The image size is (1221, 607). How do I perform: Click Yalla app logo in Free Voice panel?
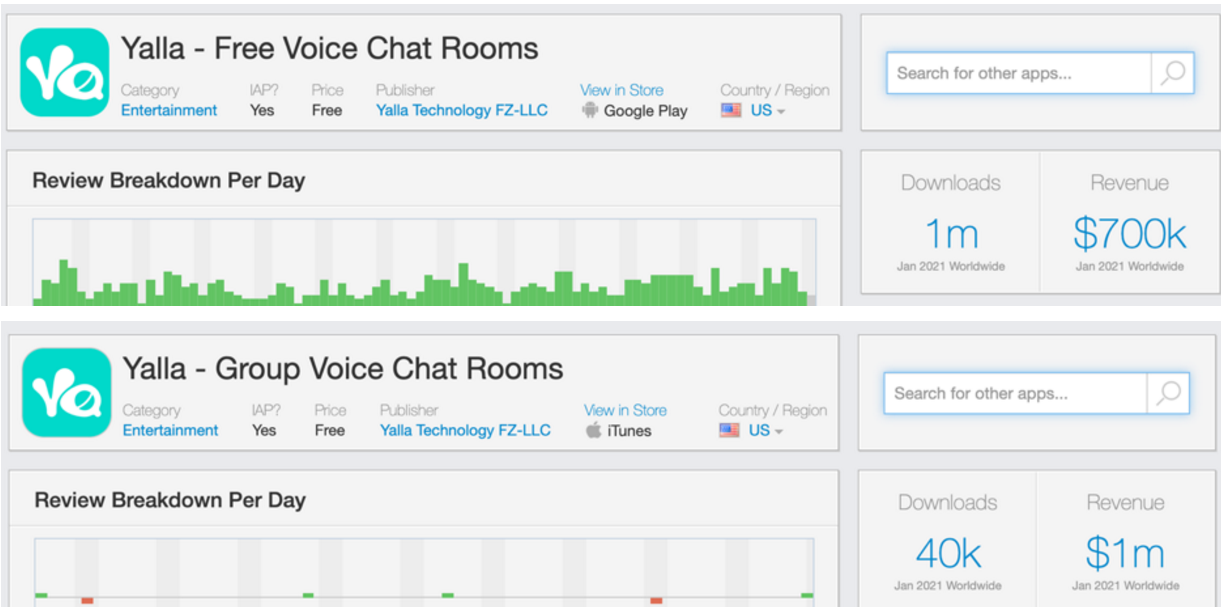[65, 72]
